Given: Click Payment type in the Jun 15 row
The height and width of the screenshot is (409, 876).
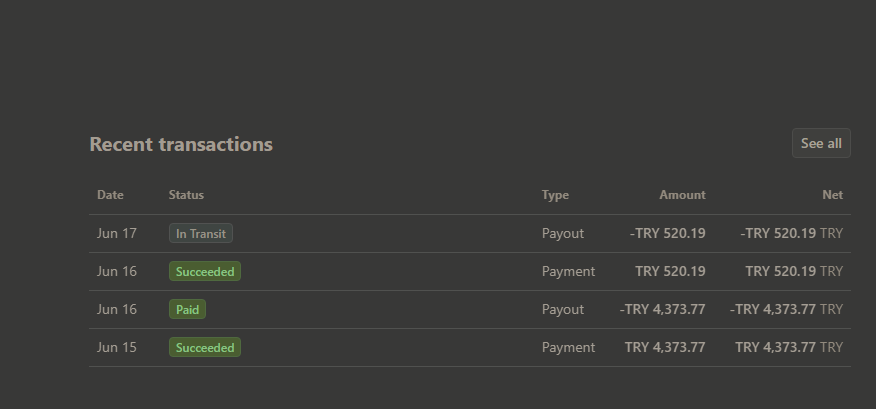Looking at the screenshot, I should click(568, 347).
